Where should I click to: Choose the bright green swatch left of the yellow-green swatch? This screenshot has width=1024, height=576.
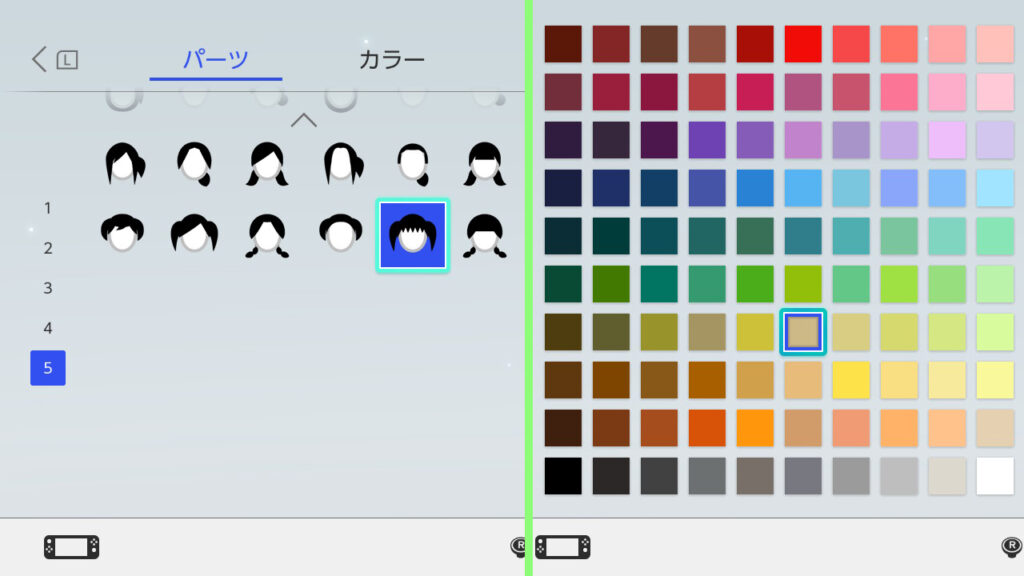coord(755,284)
